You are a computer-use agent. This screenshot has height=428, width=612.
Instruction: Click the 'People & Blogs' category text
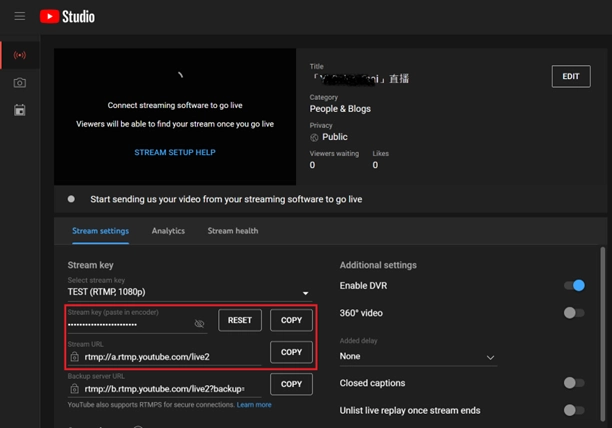(340, 109)
